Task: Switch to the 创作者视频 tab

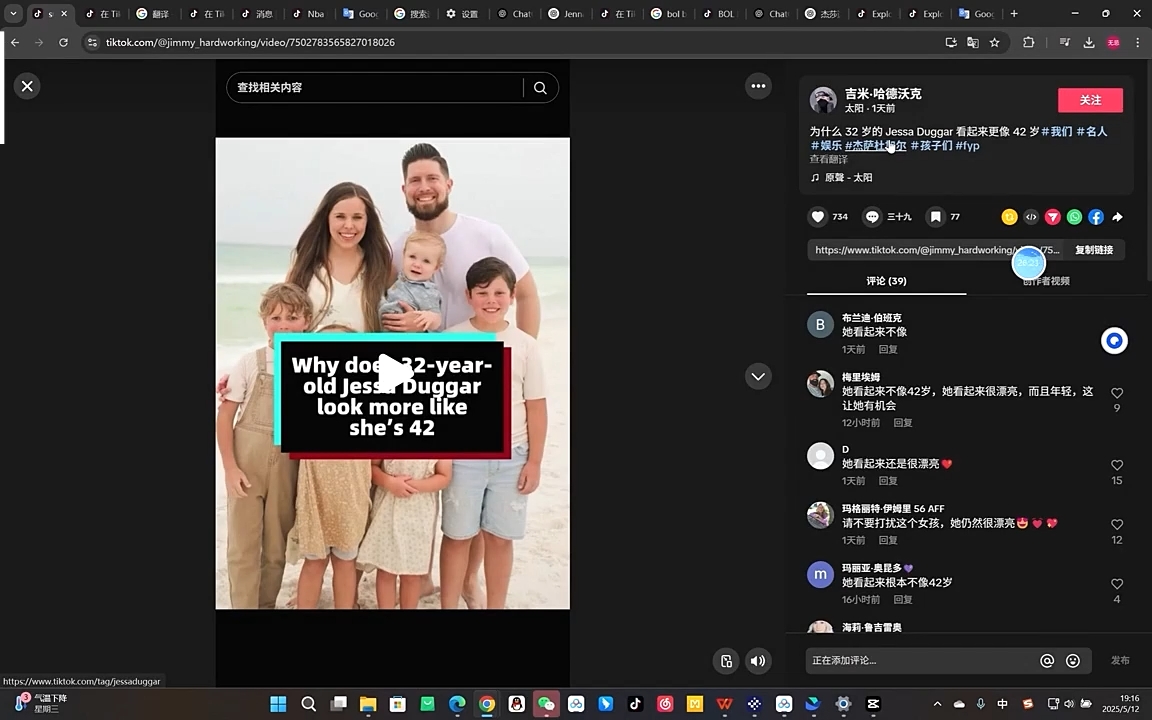Action: click(1046, 281)
